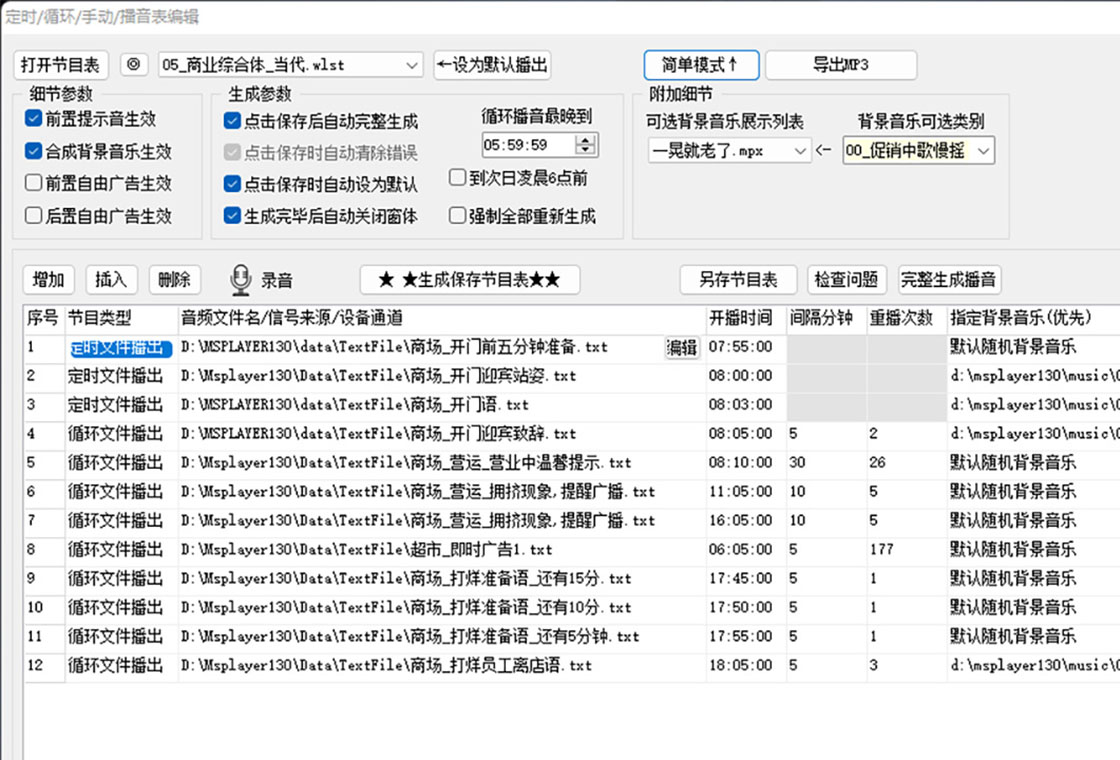
Task: Toggle 点击保存时自动设为默认 checkbox
Action: pos(232,184)
